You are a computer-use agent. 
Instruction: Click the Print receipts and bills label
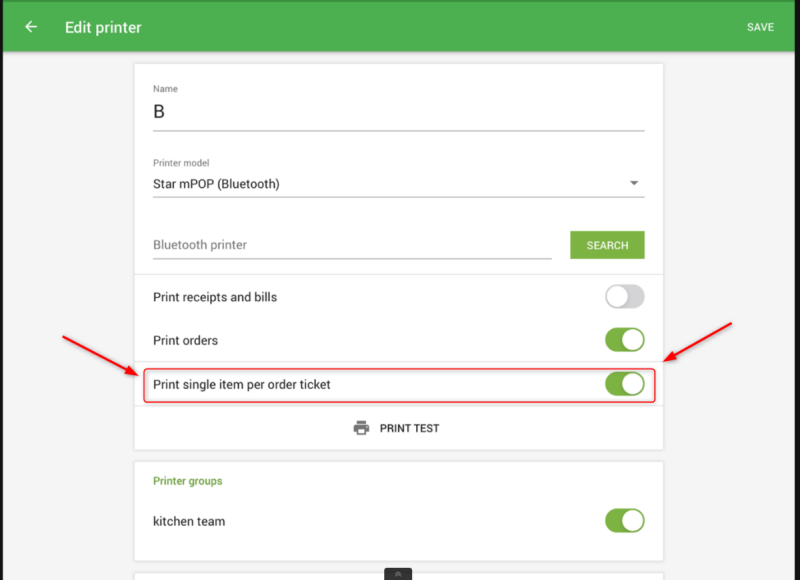point(215,297)
